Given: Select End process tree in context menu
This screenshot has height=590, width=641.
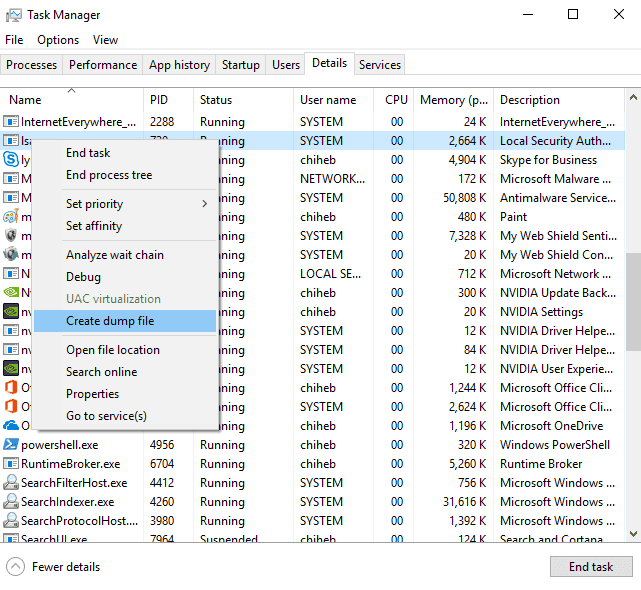Looking at the screenshot, I should click(x=109, y=175).
